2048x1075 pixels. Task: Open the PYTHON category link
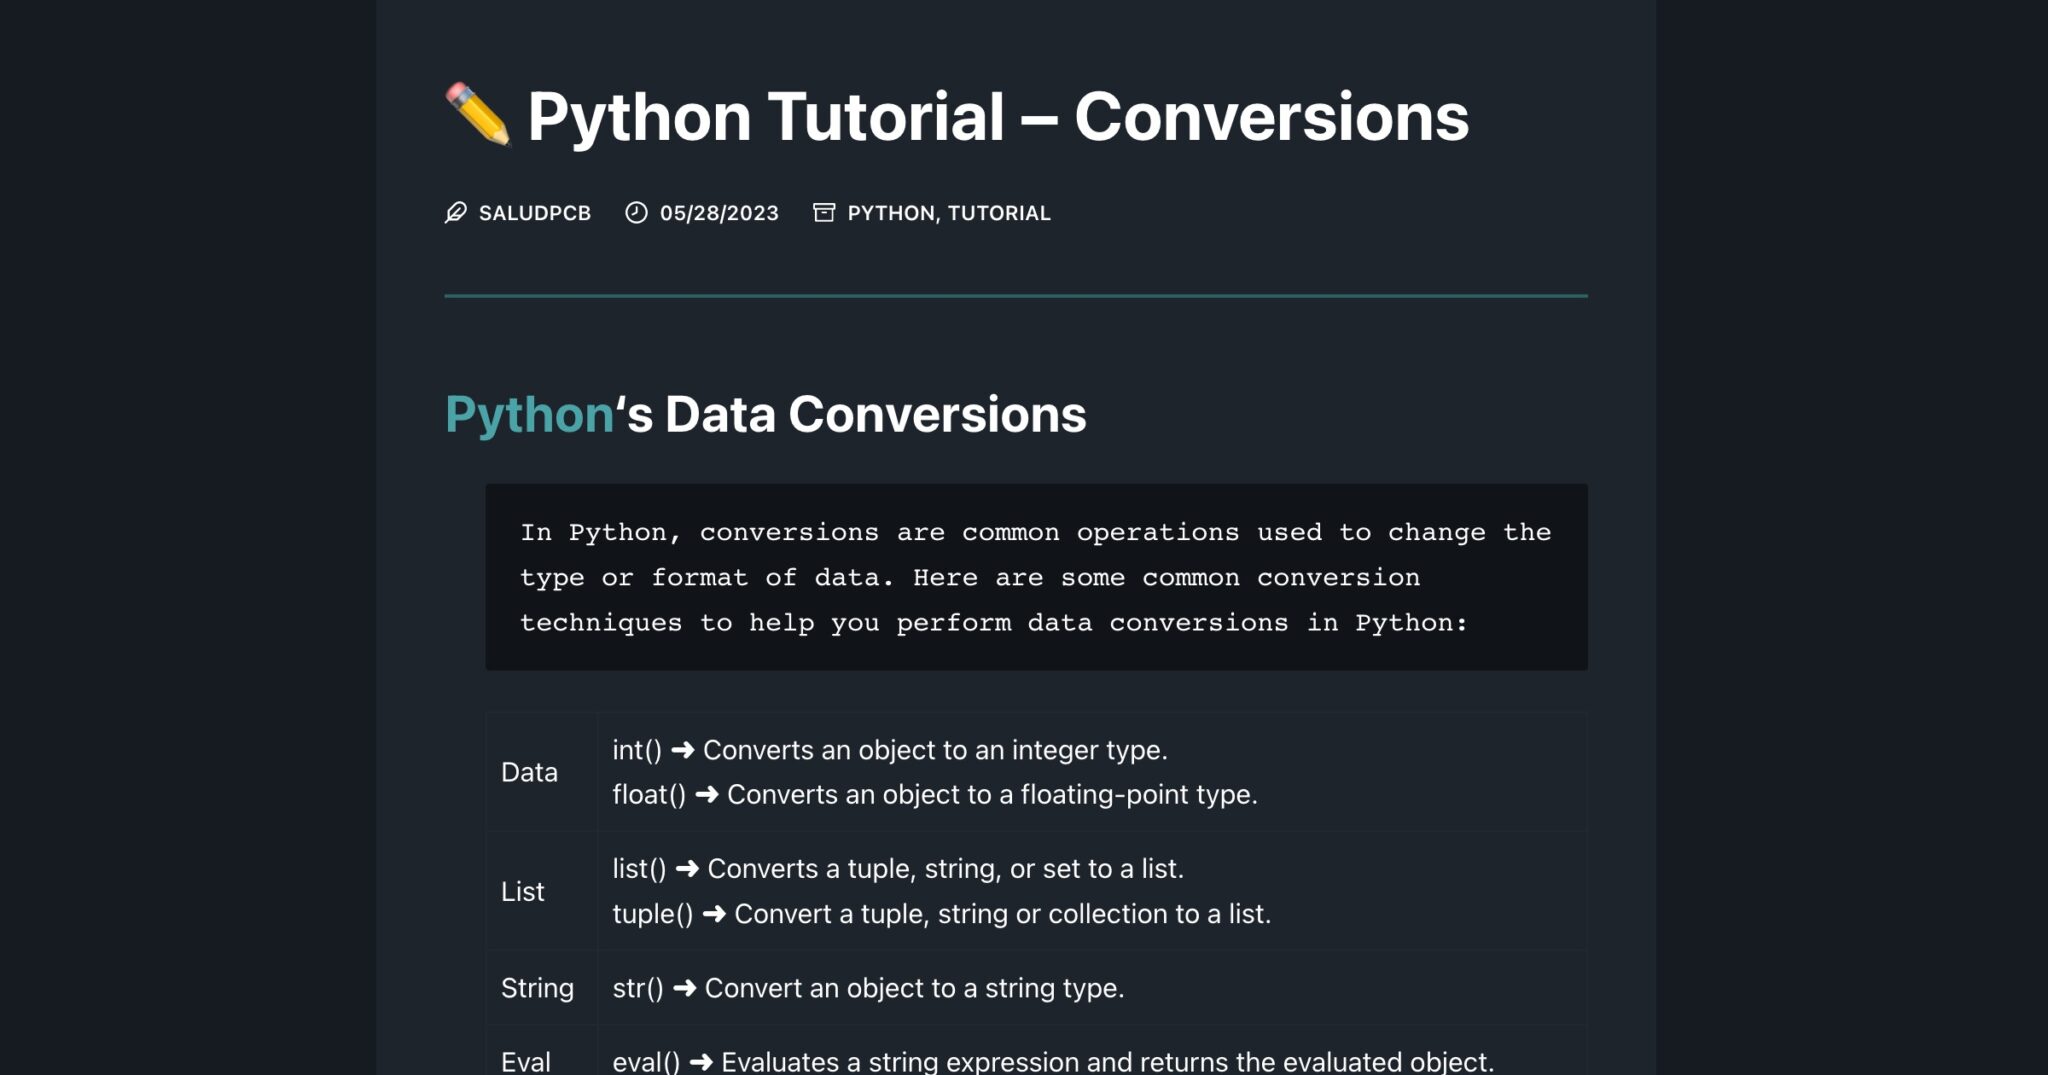click(890, 213)
